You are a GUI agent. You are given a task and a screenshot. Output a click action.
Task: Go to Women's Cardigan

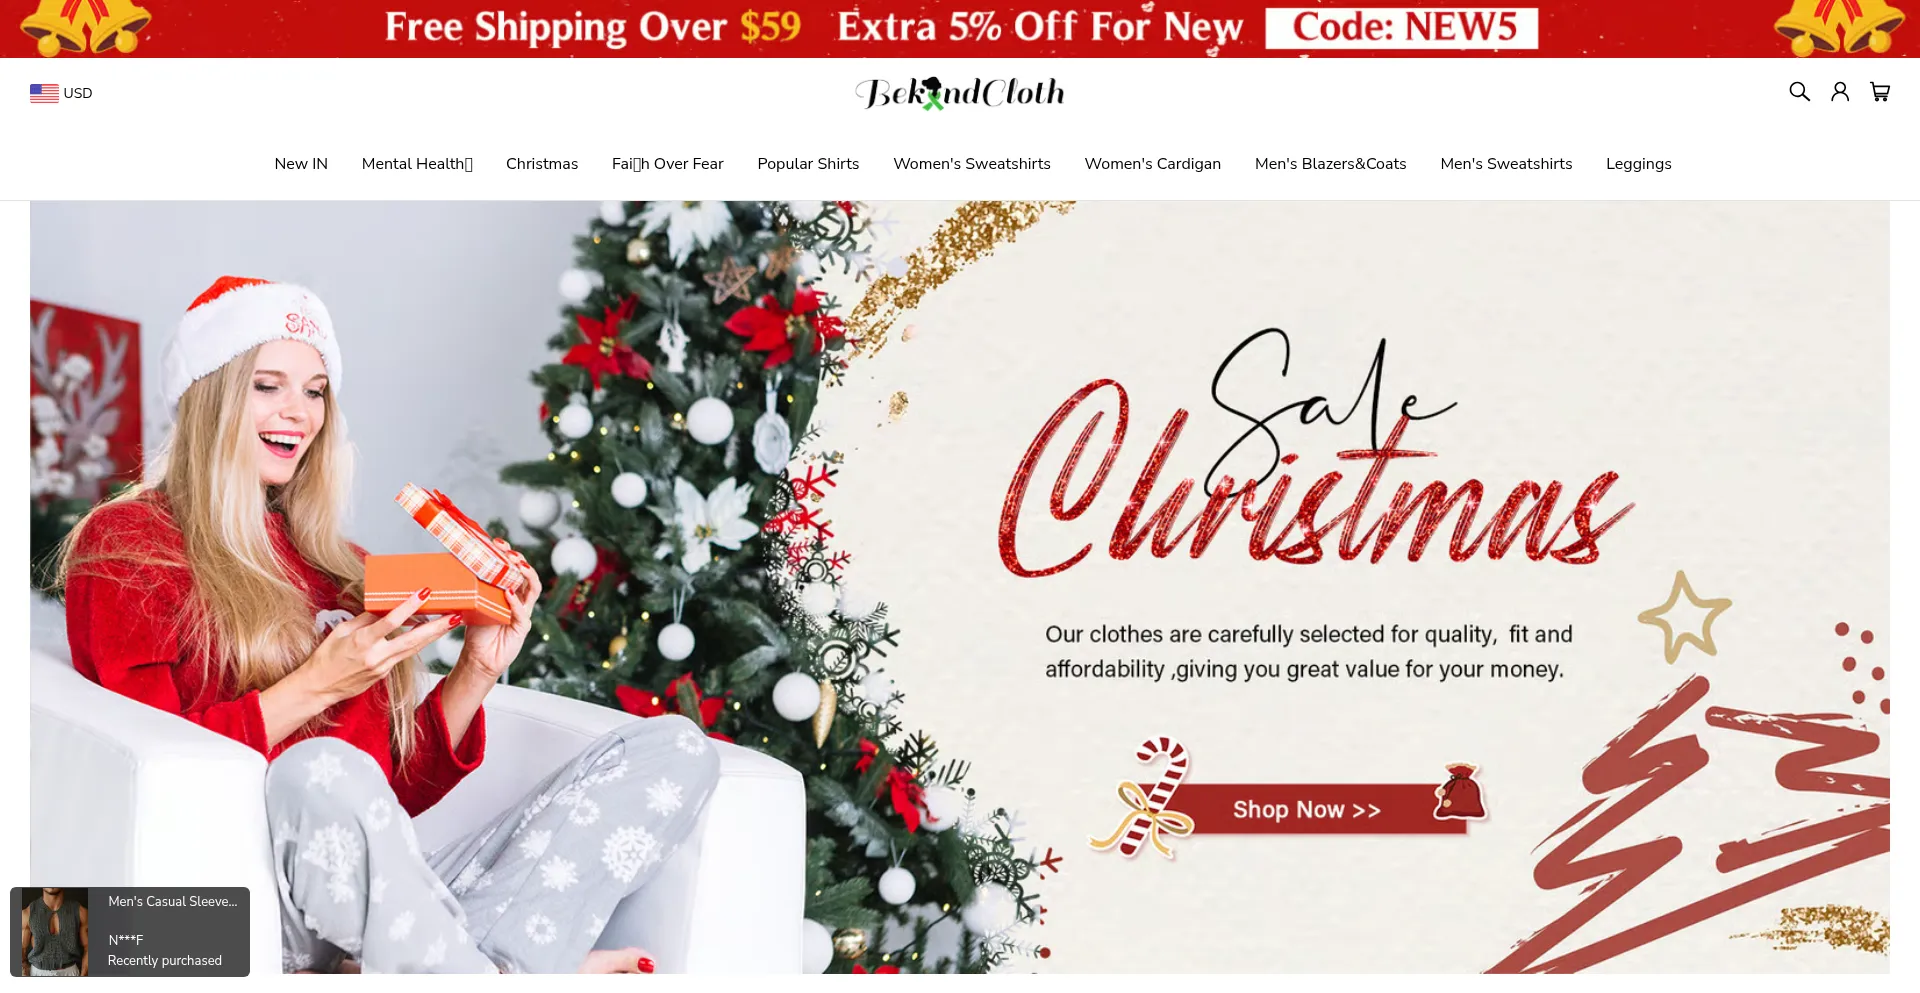(x=1153, y=164)
